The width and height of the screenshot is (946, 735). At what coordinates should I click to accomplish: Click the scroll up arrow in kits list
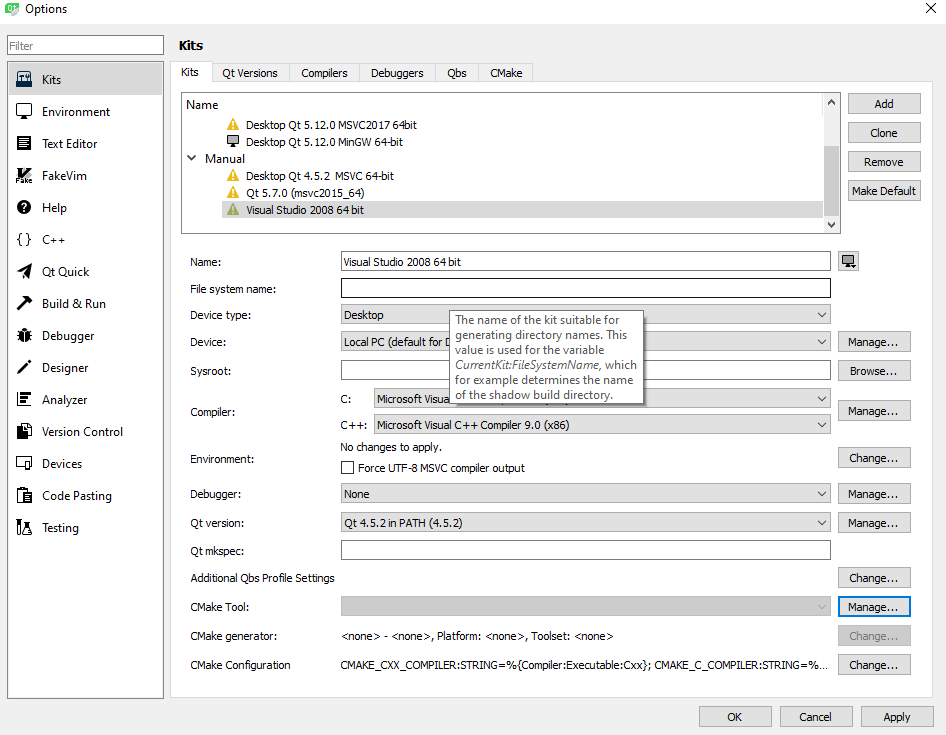[831, 102]
